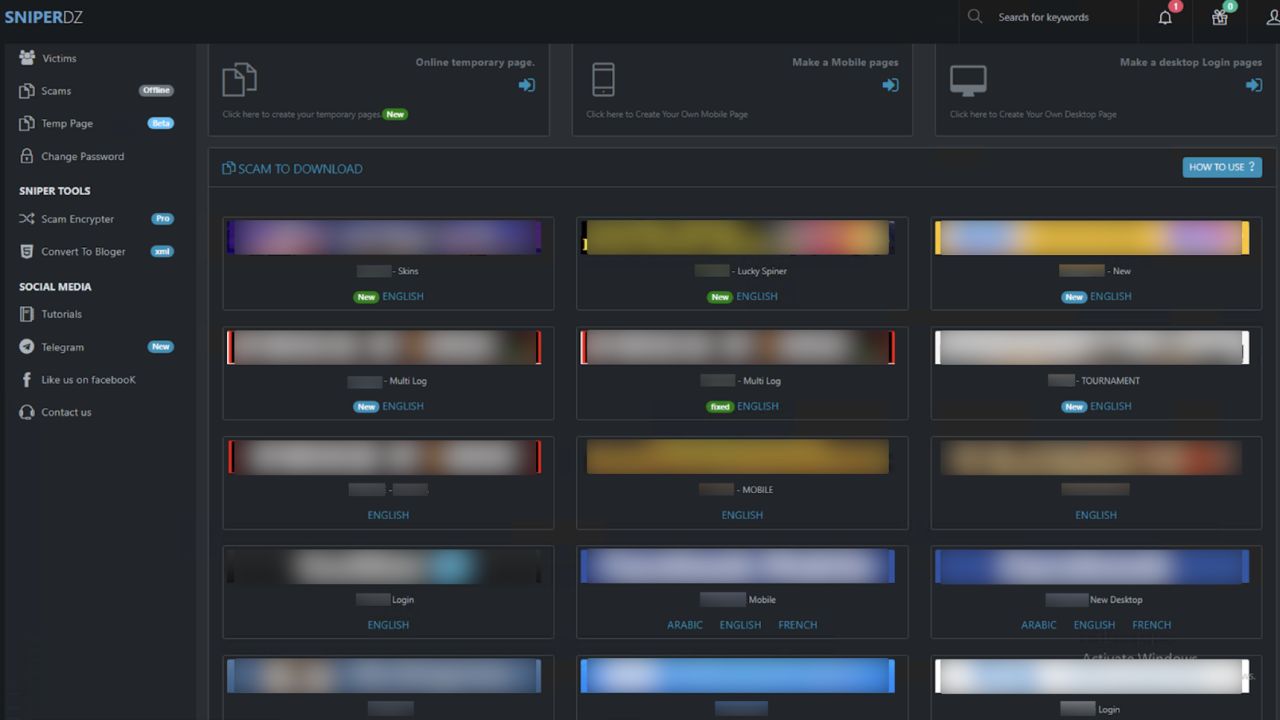Image resolution: width=1280 pixels, height=720 pixels.
Task: Click the Telegram paper-plane icon
Action: pyautogui.click(x=27, y=347)
